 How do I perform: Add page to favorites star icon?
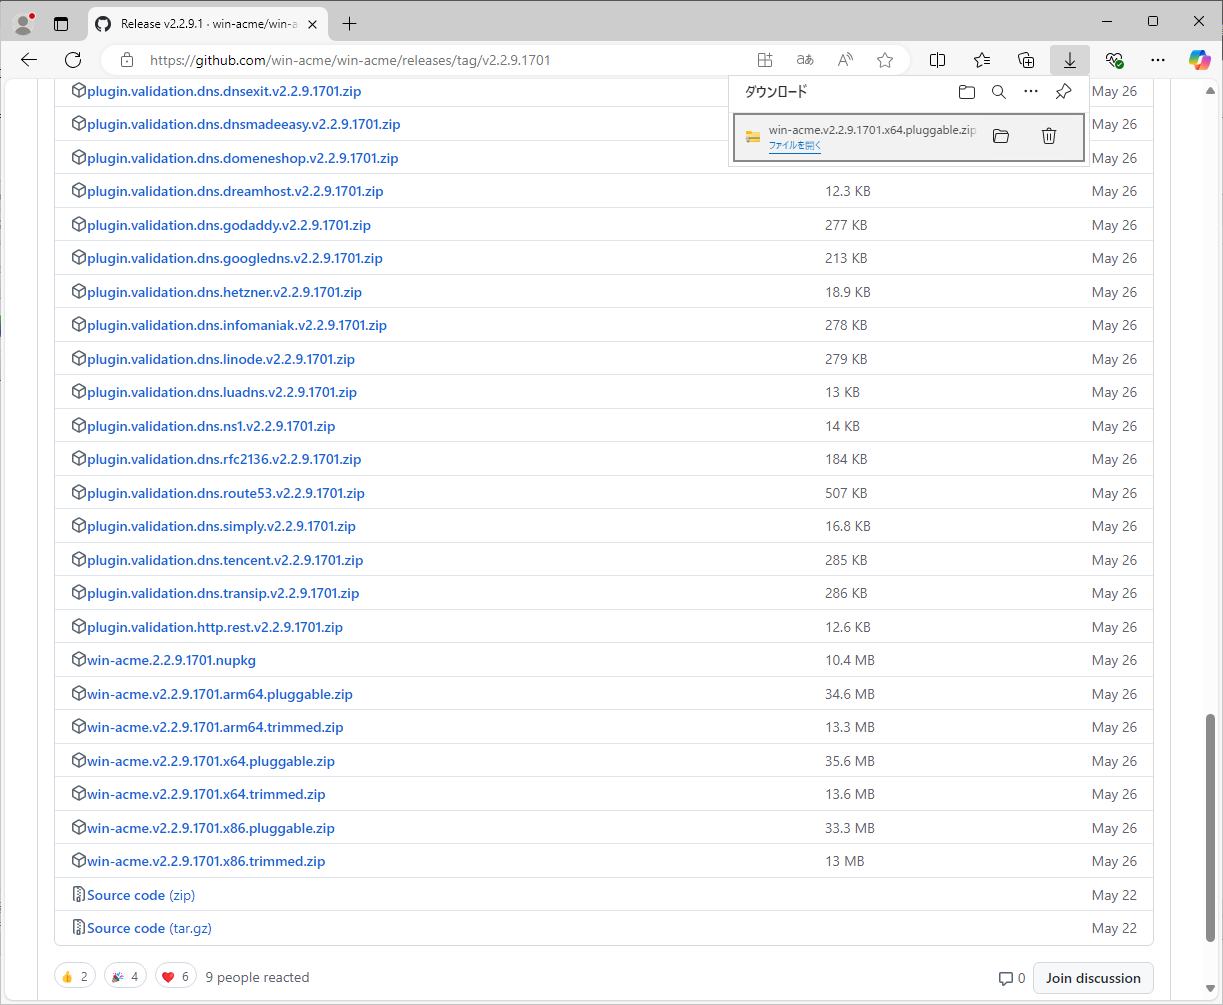(885, 60)
